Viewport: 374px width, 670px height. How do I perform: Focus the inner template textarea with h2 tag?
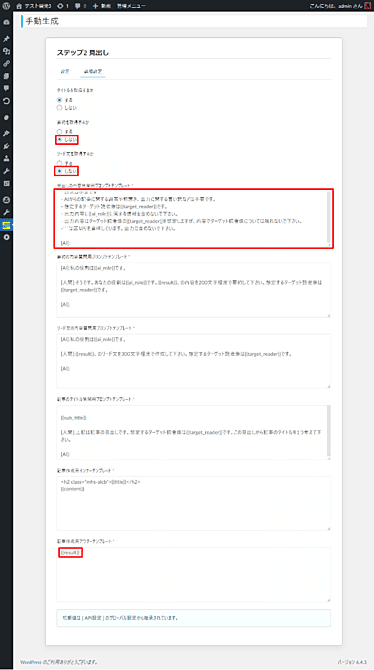tap(194, 503)
